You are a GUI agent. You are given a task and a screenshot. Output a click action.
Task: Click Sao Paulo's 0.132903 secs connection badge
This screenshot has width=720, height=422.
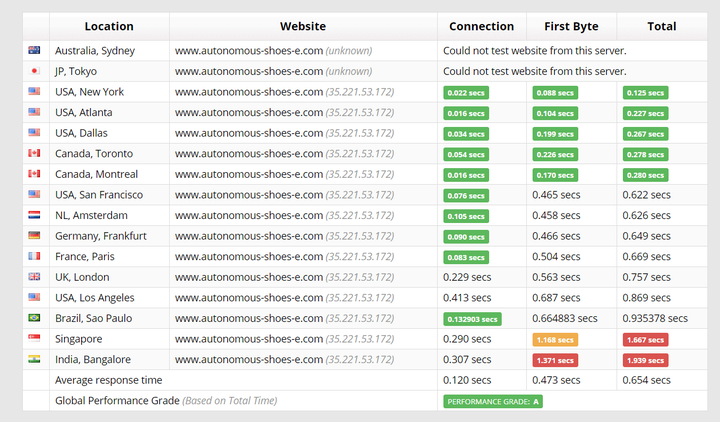click(472, 319)
